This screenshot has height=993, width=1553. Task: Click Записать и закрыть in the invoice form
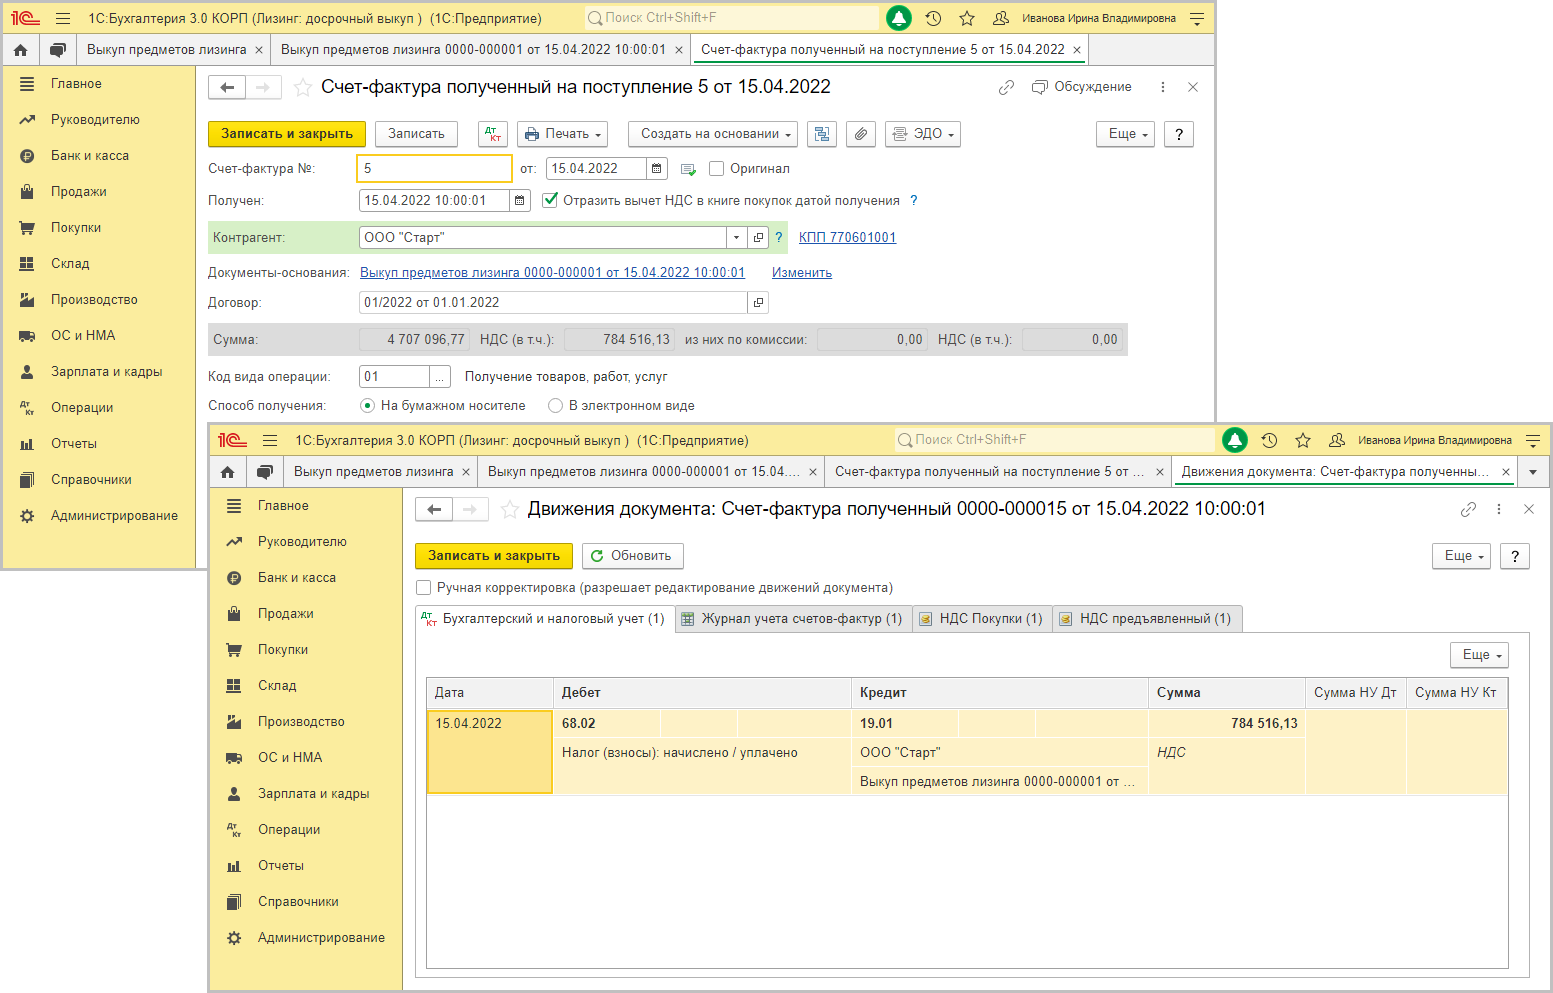click(287, 134)
